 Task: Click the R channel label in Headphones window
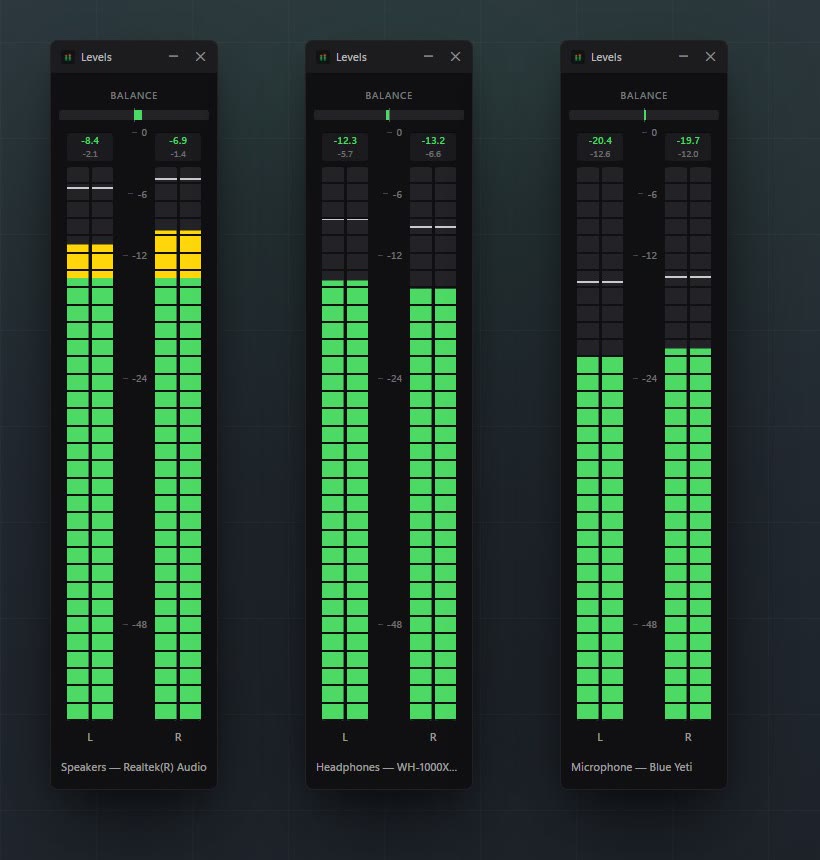(433, 737)
